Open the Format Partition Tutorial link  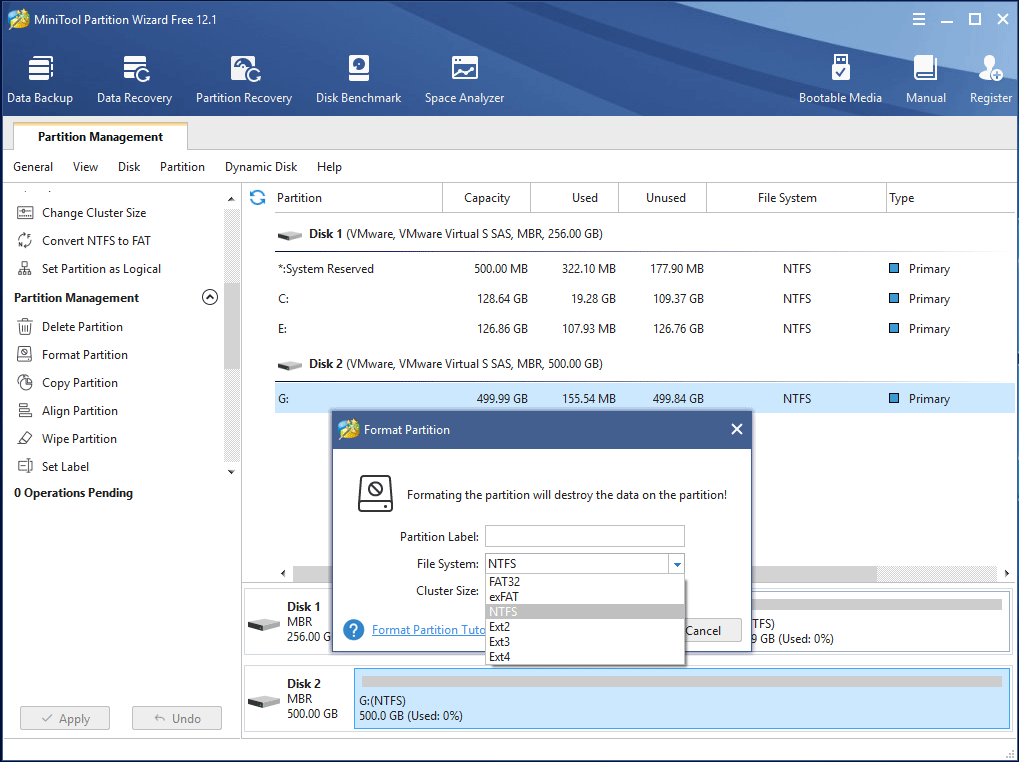(x=429, y=629)
